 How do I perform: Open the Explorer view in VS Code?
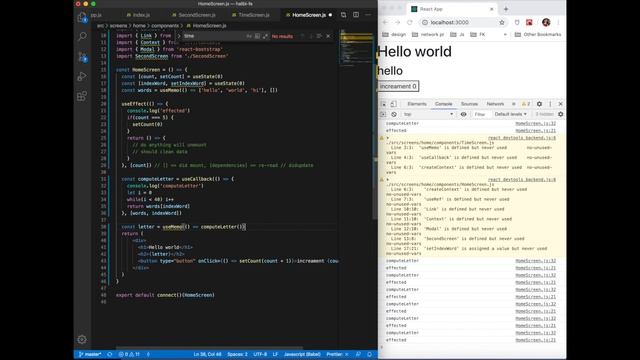point(82,17)
